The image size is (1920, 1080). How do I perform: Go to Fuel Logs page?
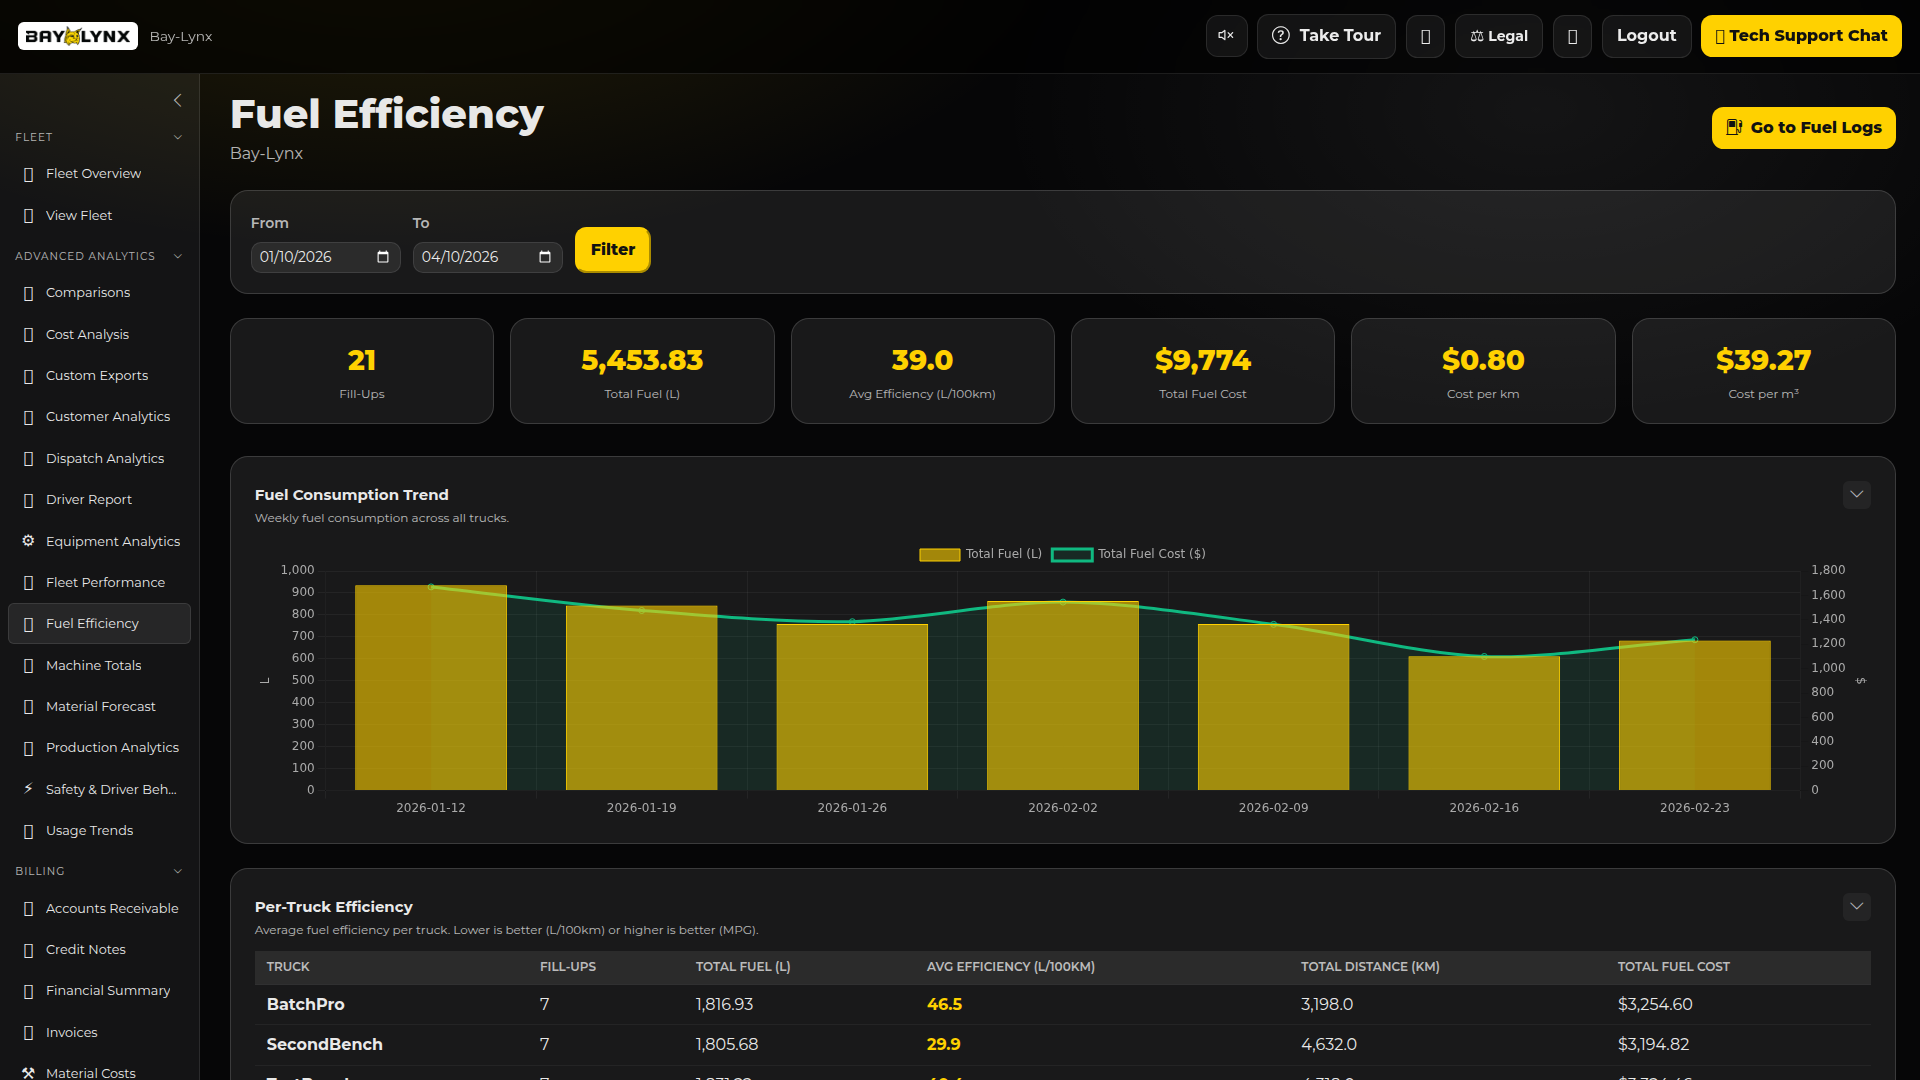coord(1803,128)
